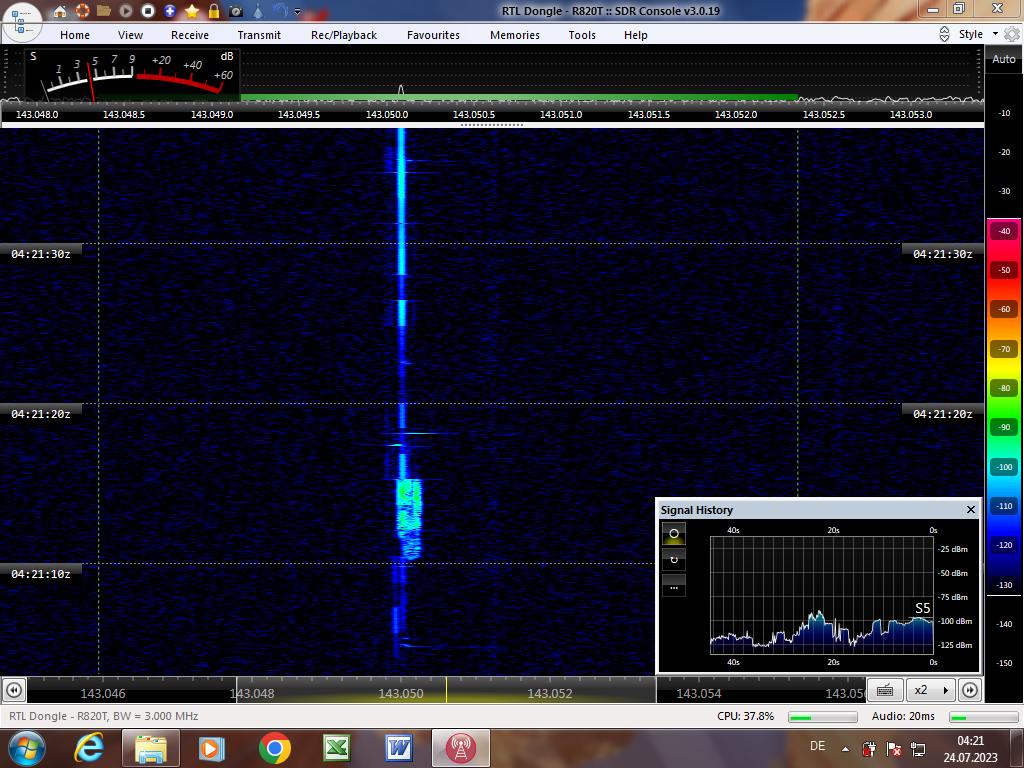
Task: Open Windows Media Player from taskbar
Action: click(212, 748)
